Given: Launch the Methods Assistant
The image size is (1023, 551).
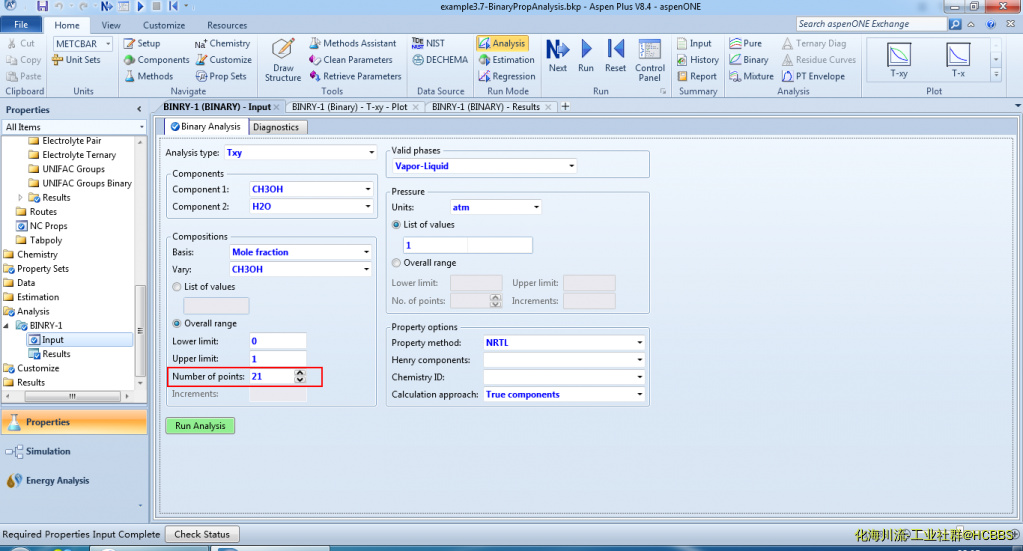Looking at the screenshot, I should click(353, 43).
